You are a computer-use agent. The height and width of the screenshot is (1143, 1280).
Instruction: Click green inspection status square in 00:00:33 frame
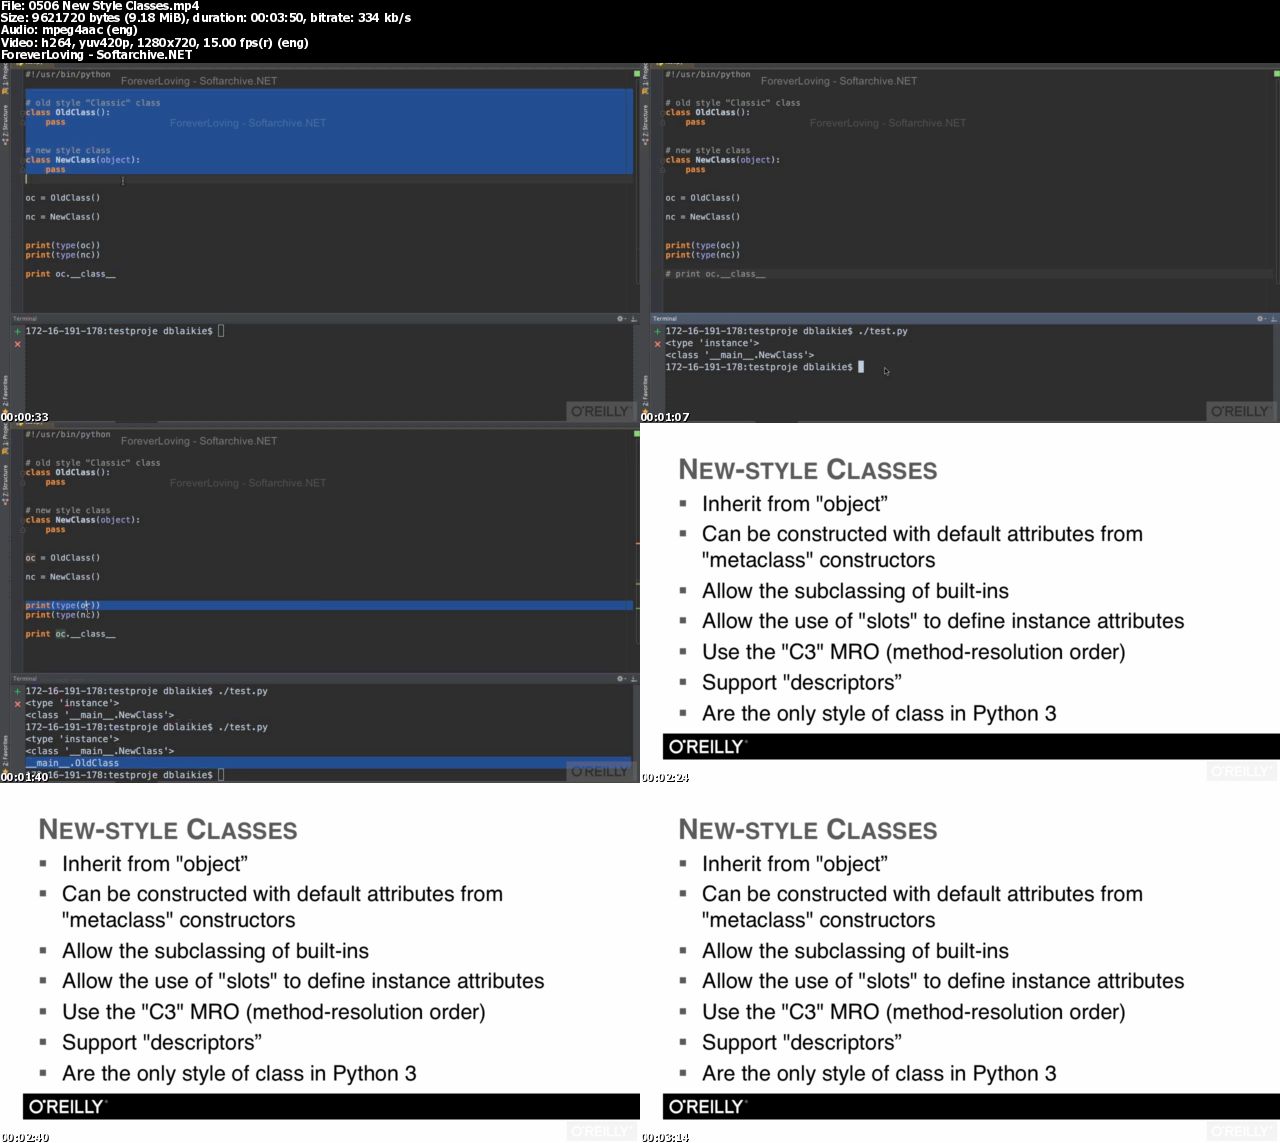point(636,74)
